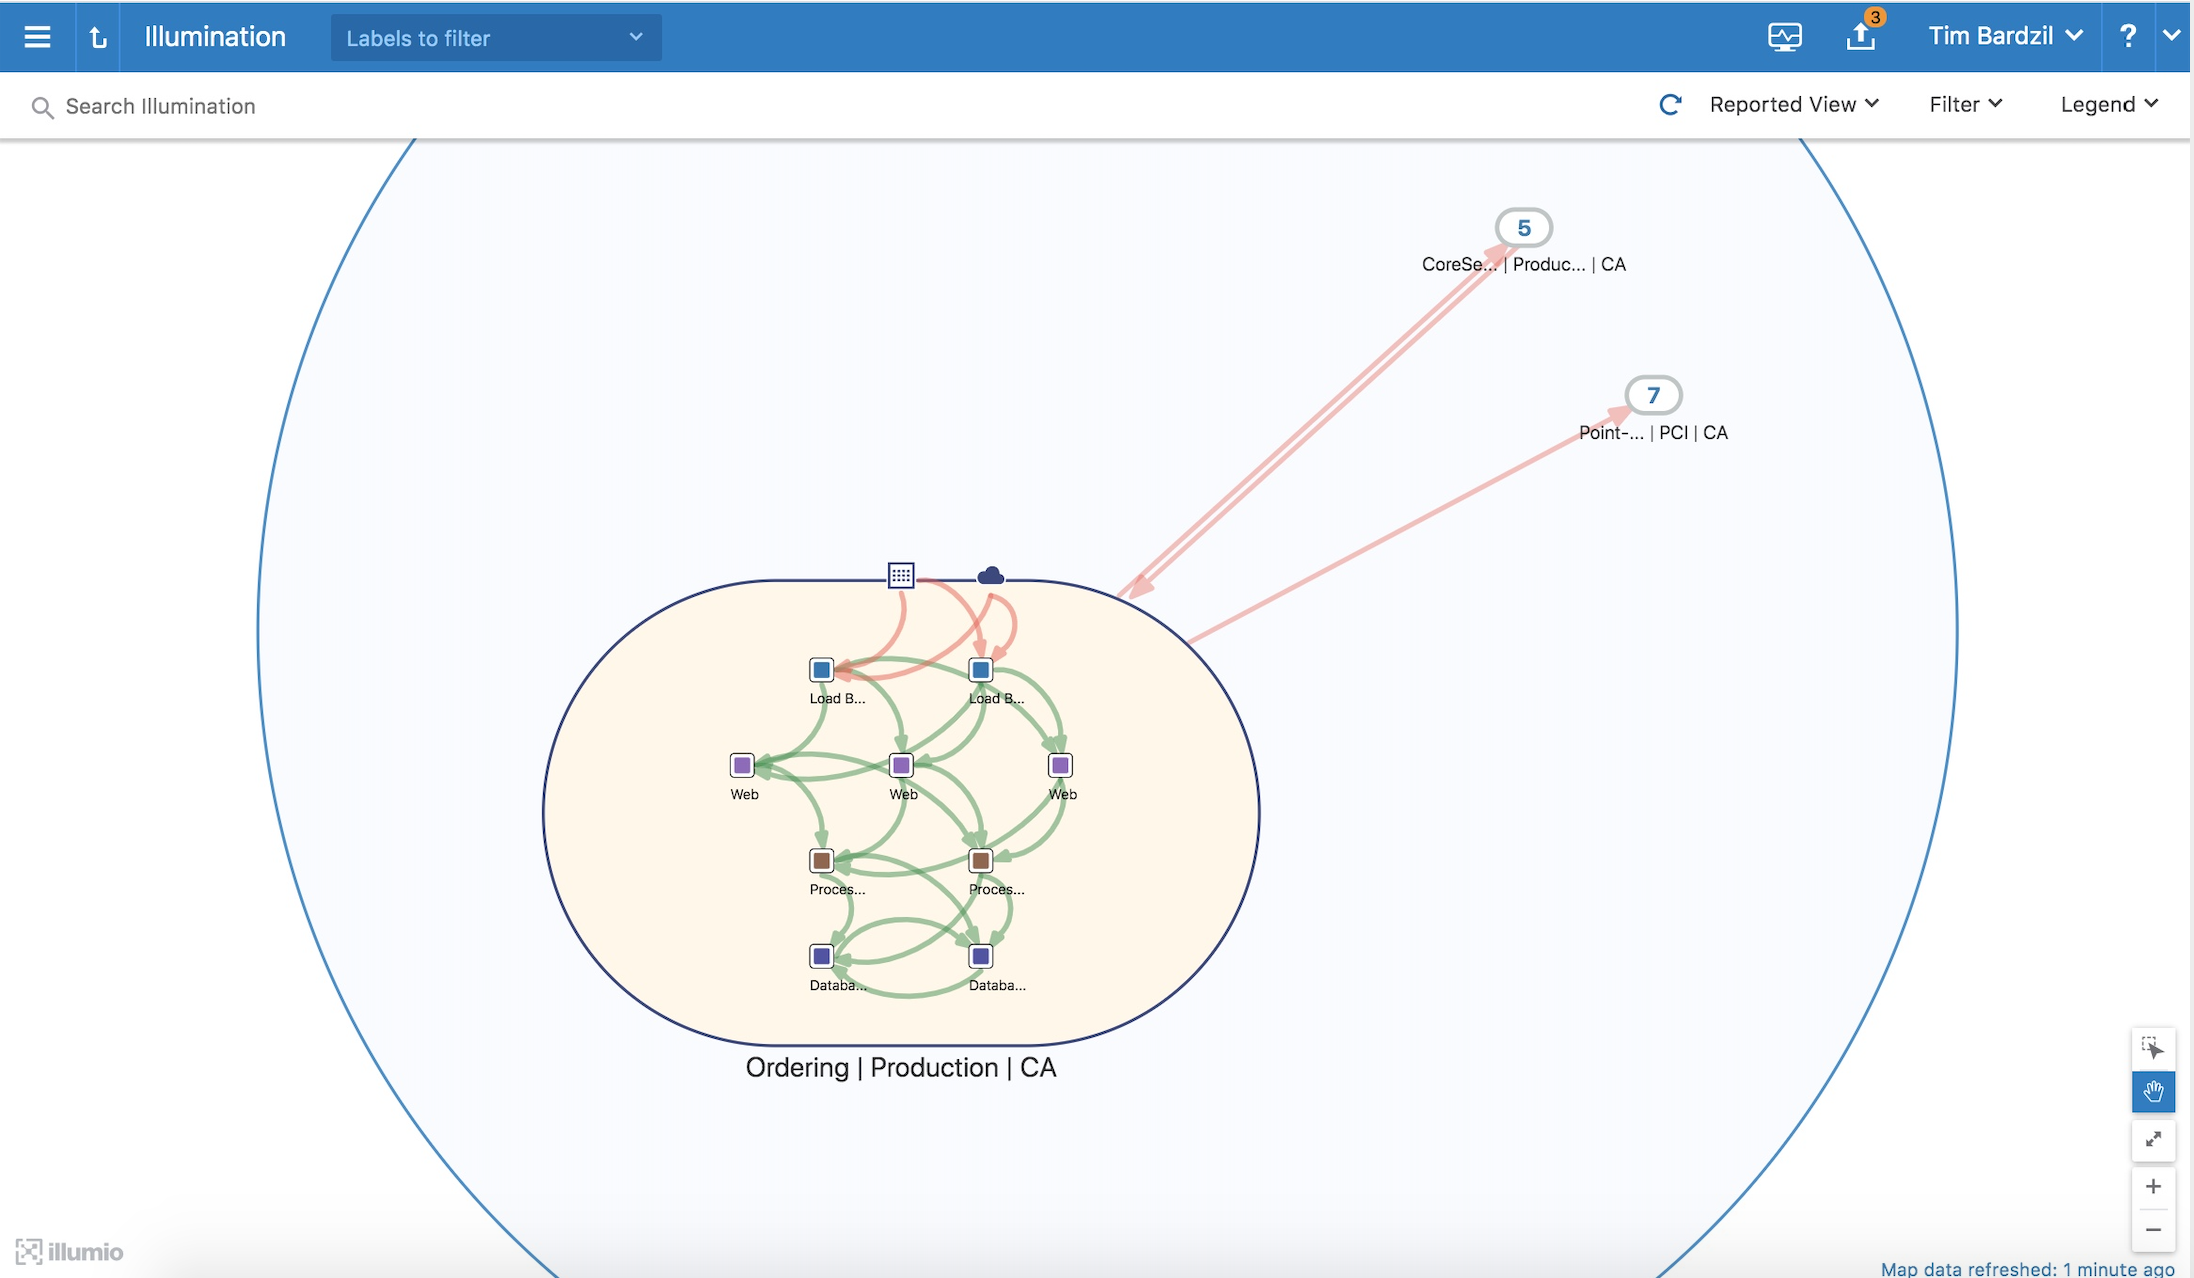Click the fit-to-screen expand arrows icon
The height and width of the screenshot is (1278, 2194).
pyautogui.click(x=2152, y=1140)
